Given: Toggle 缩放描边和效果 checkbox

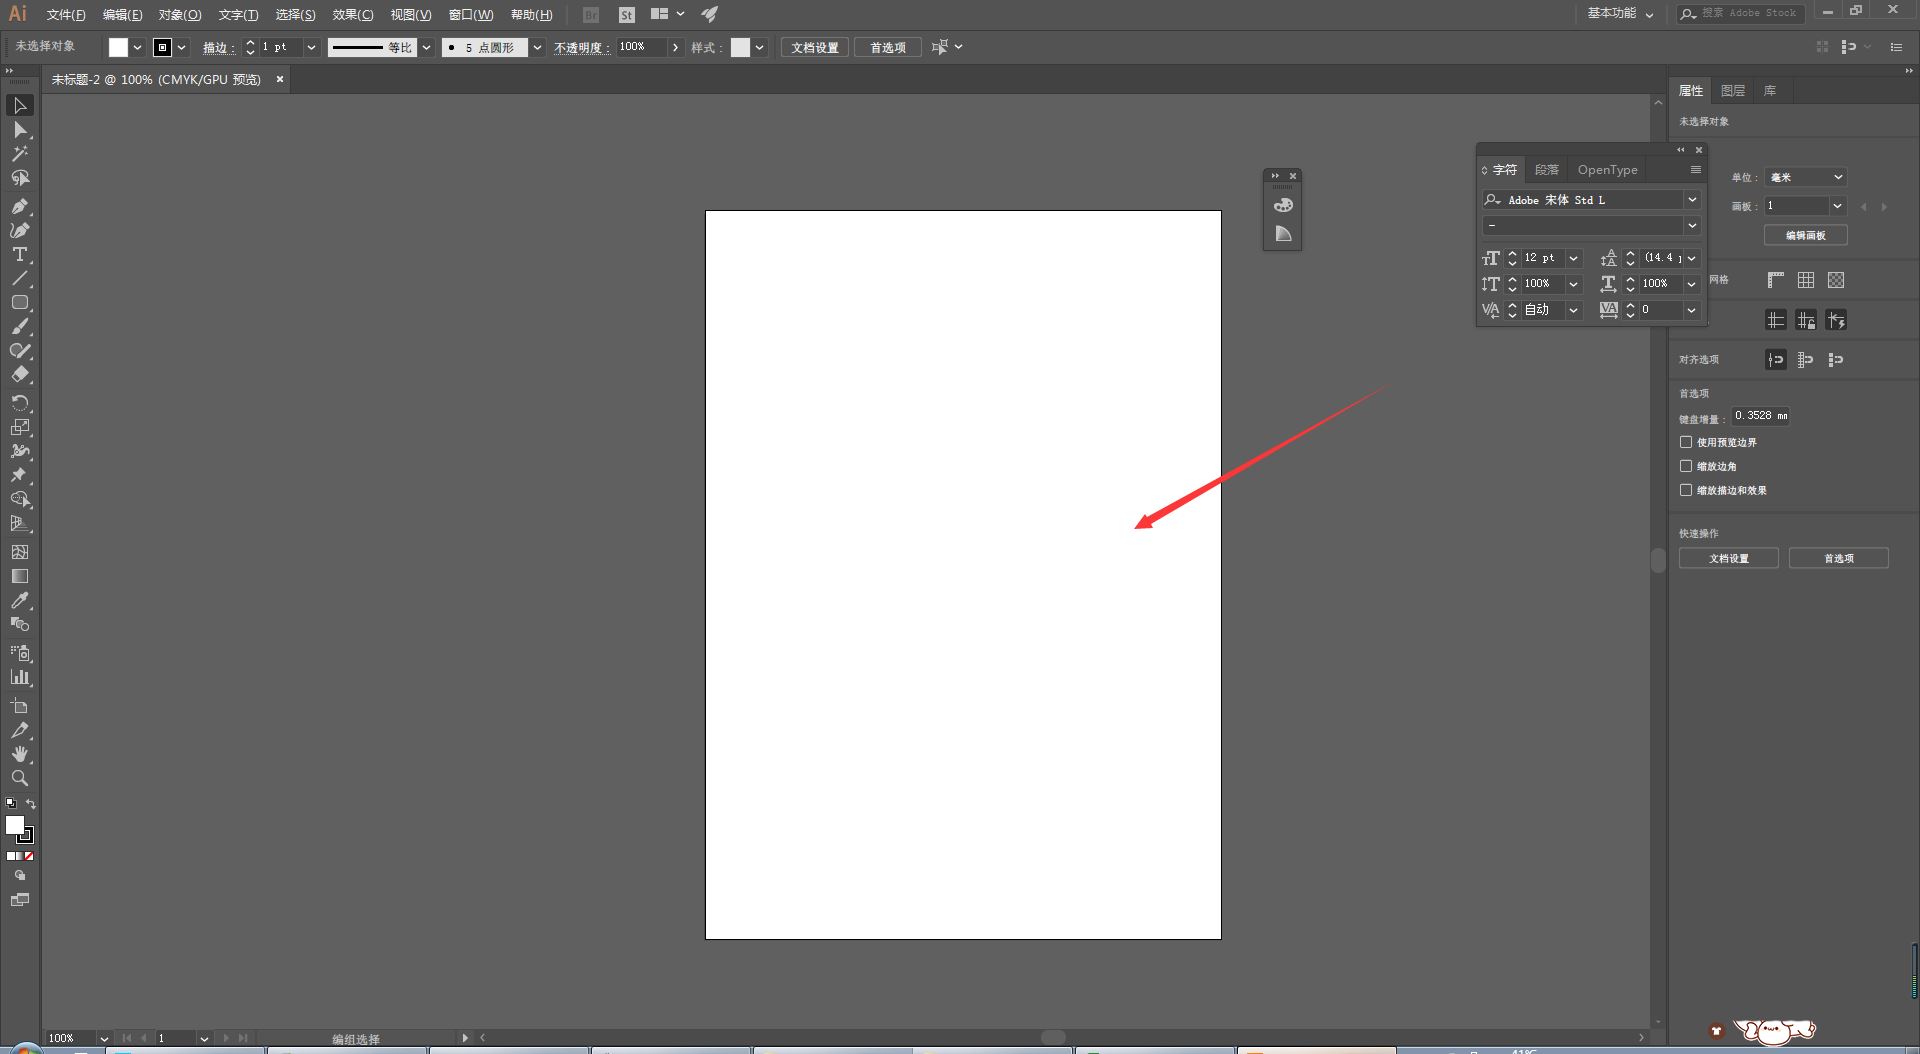Looking at the screenshot, I should [1686, 490].
